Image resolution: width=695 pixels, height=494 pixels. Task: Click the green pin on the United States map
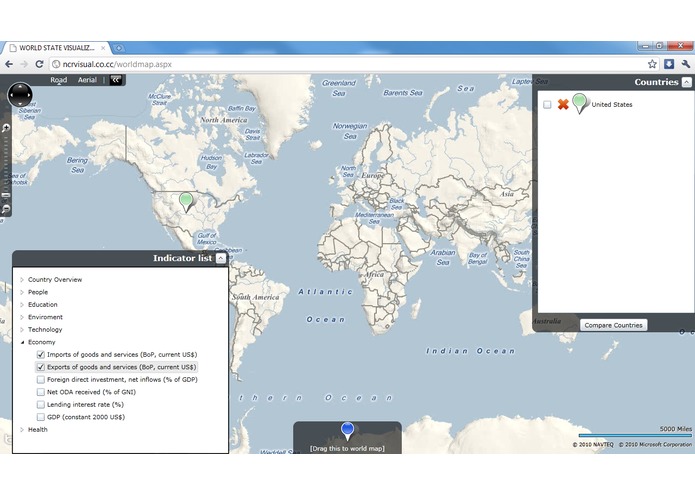[x=187, y=202]
